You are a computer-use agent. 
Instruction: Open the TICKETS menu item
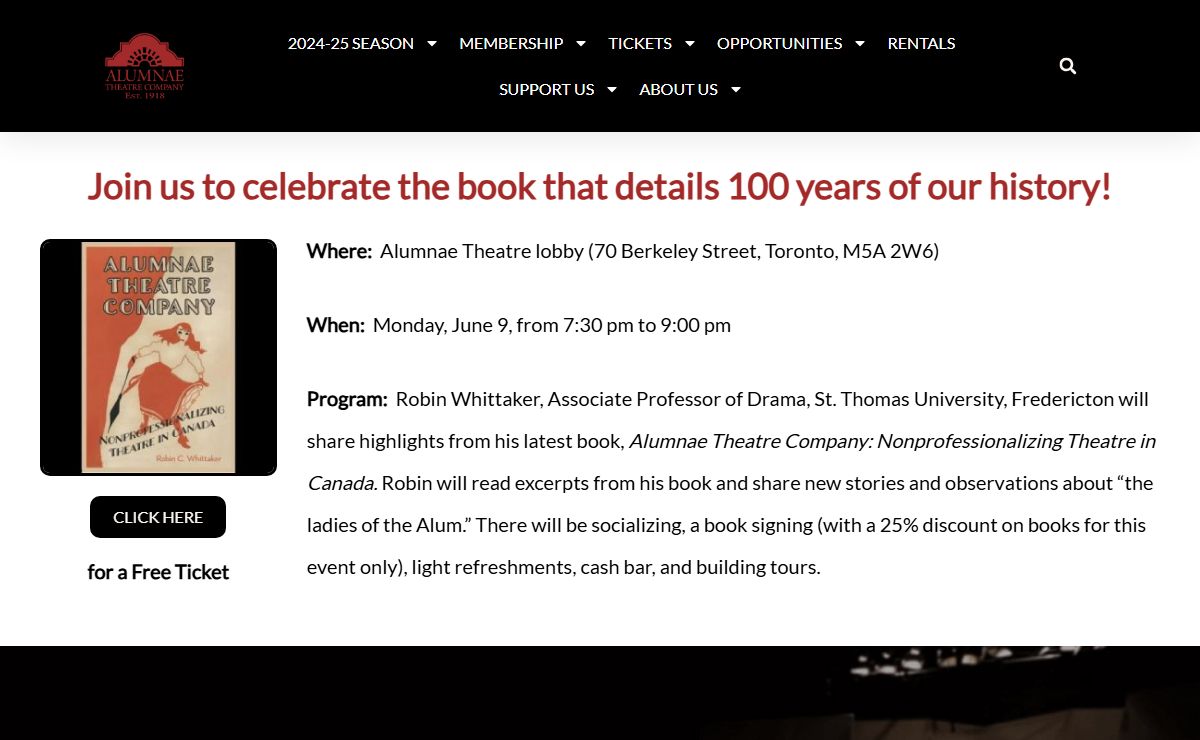(x=640, y=44)
